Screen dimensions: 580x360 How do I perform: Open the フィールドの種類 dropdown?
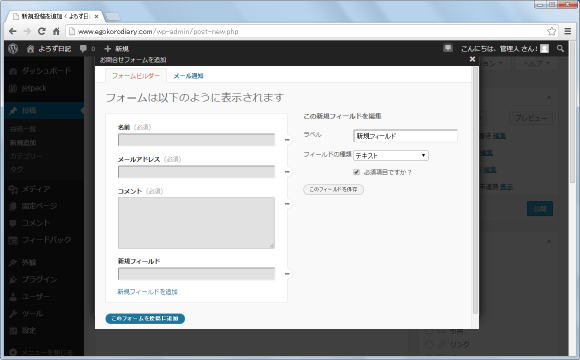coord(391,155)
